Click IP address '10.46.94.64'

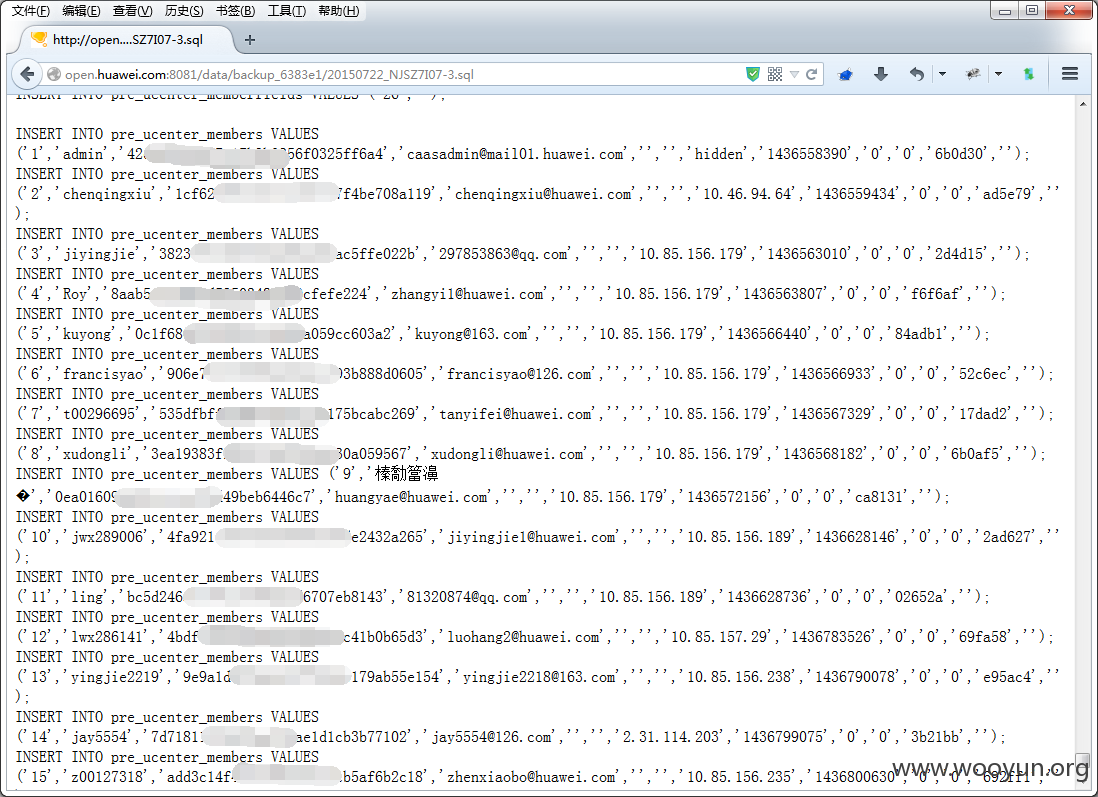[x=747, y=194]
